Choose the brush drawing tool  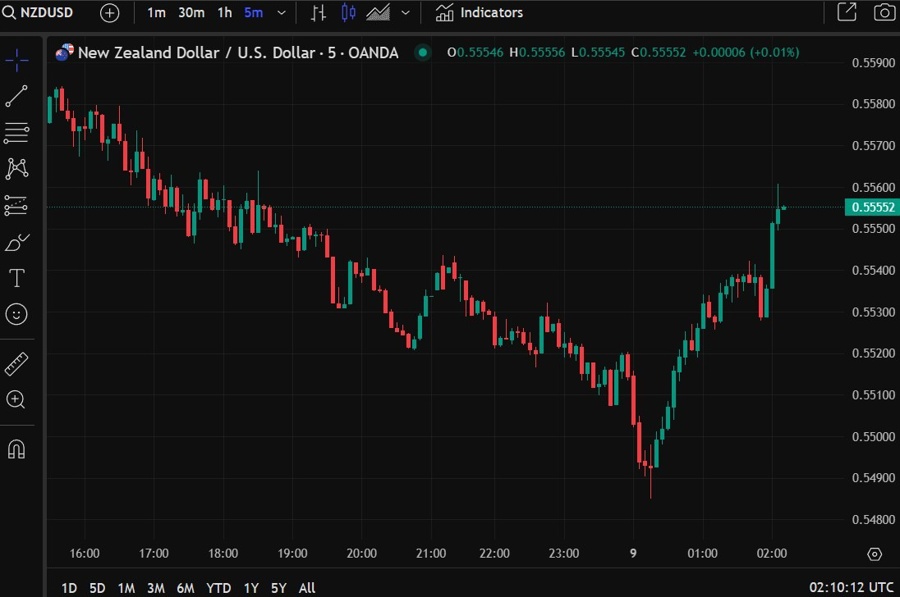[17, 242]
